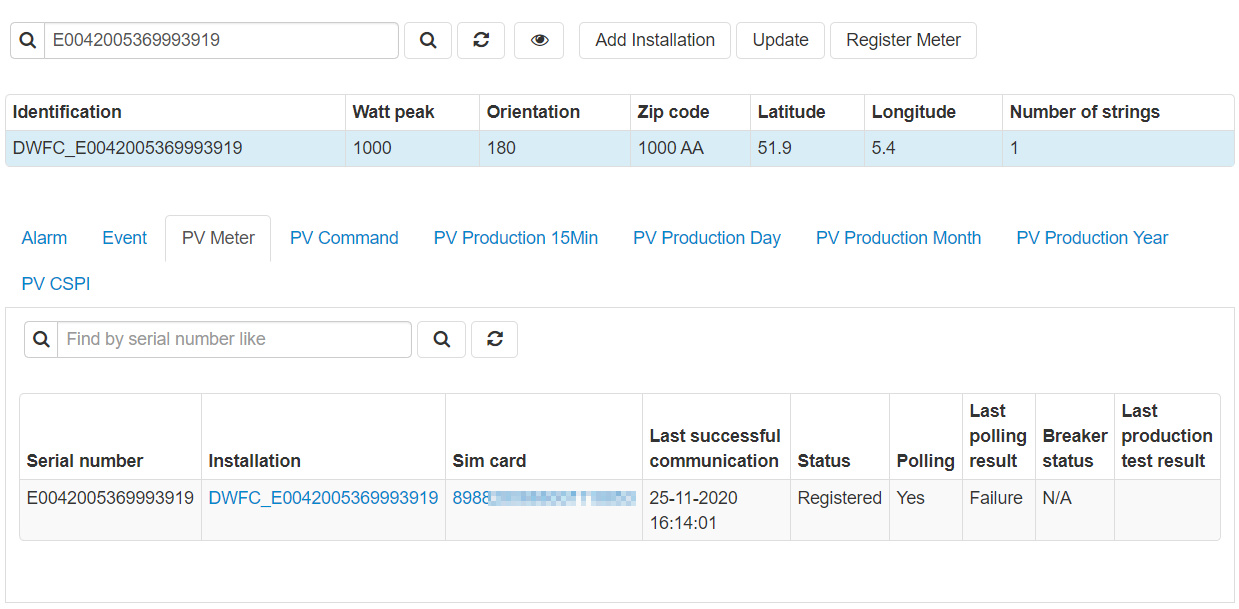This screenshot has height=609, width=1239.
Task: Open the PV Production Month tab
Action: [x=898, y=238]
